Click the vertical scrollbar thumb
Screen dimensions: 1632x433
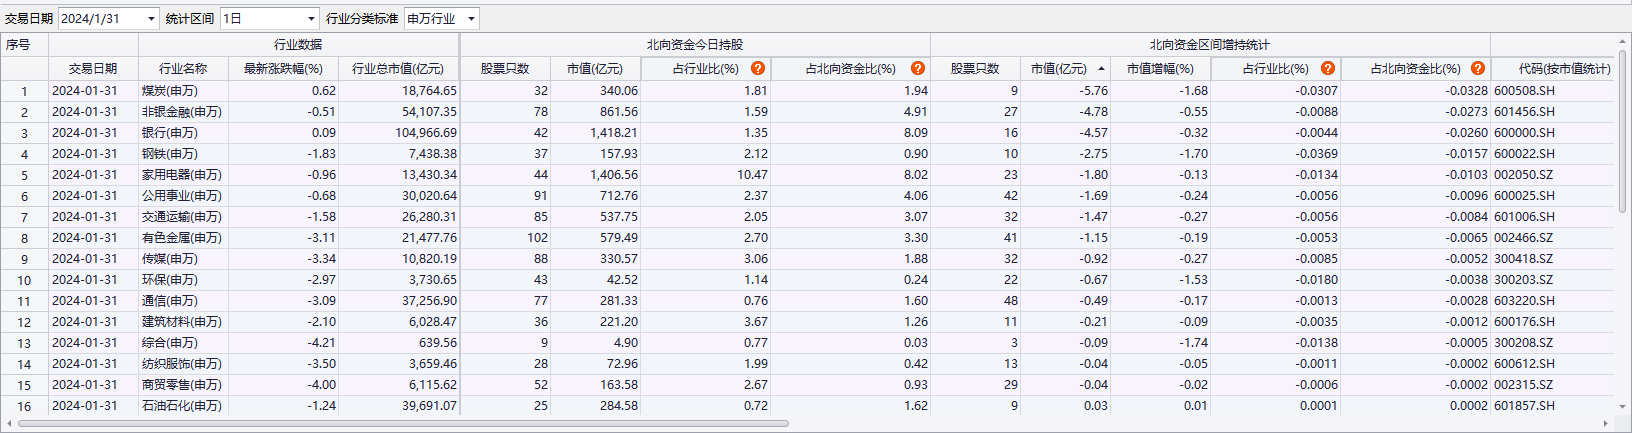1622,130
